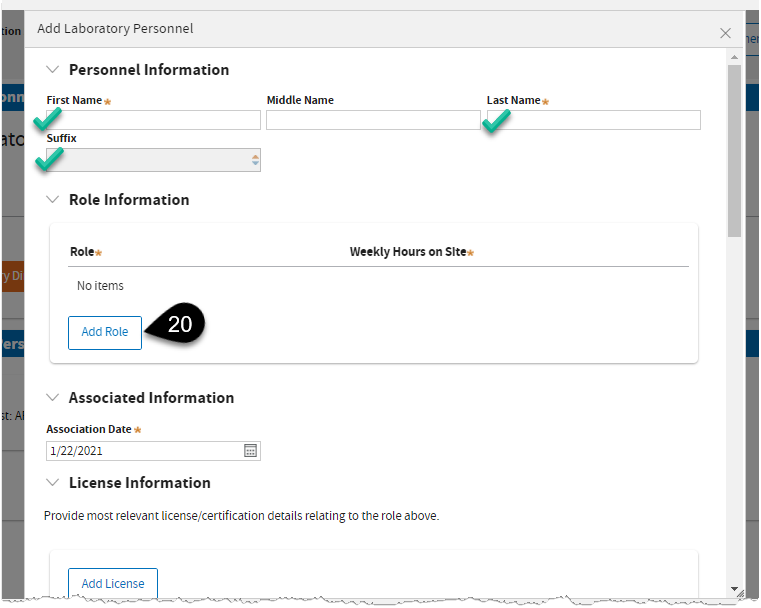Collapse the Associated Information section
The image size is (761, 608).
(x=53, y=398)
